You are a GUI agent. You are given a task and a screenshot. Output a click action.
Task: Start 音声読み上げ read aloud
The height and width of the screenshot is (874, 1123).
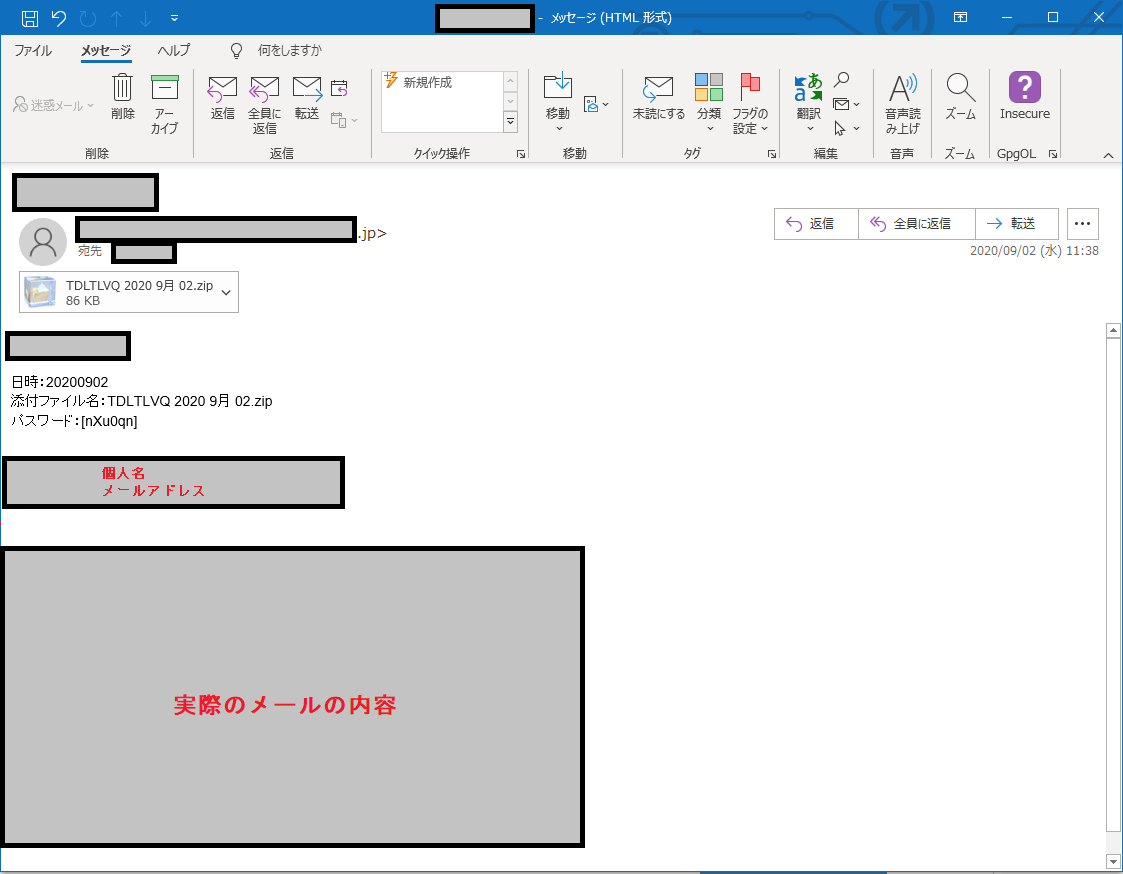902,104
